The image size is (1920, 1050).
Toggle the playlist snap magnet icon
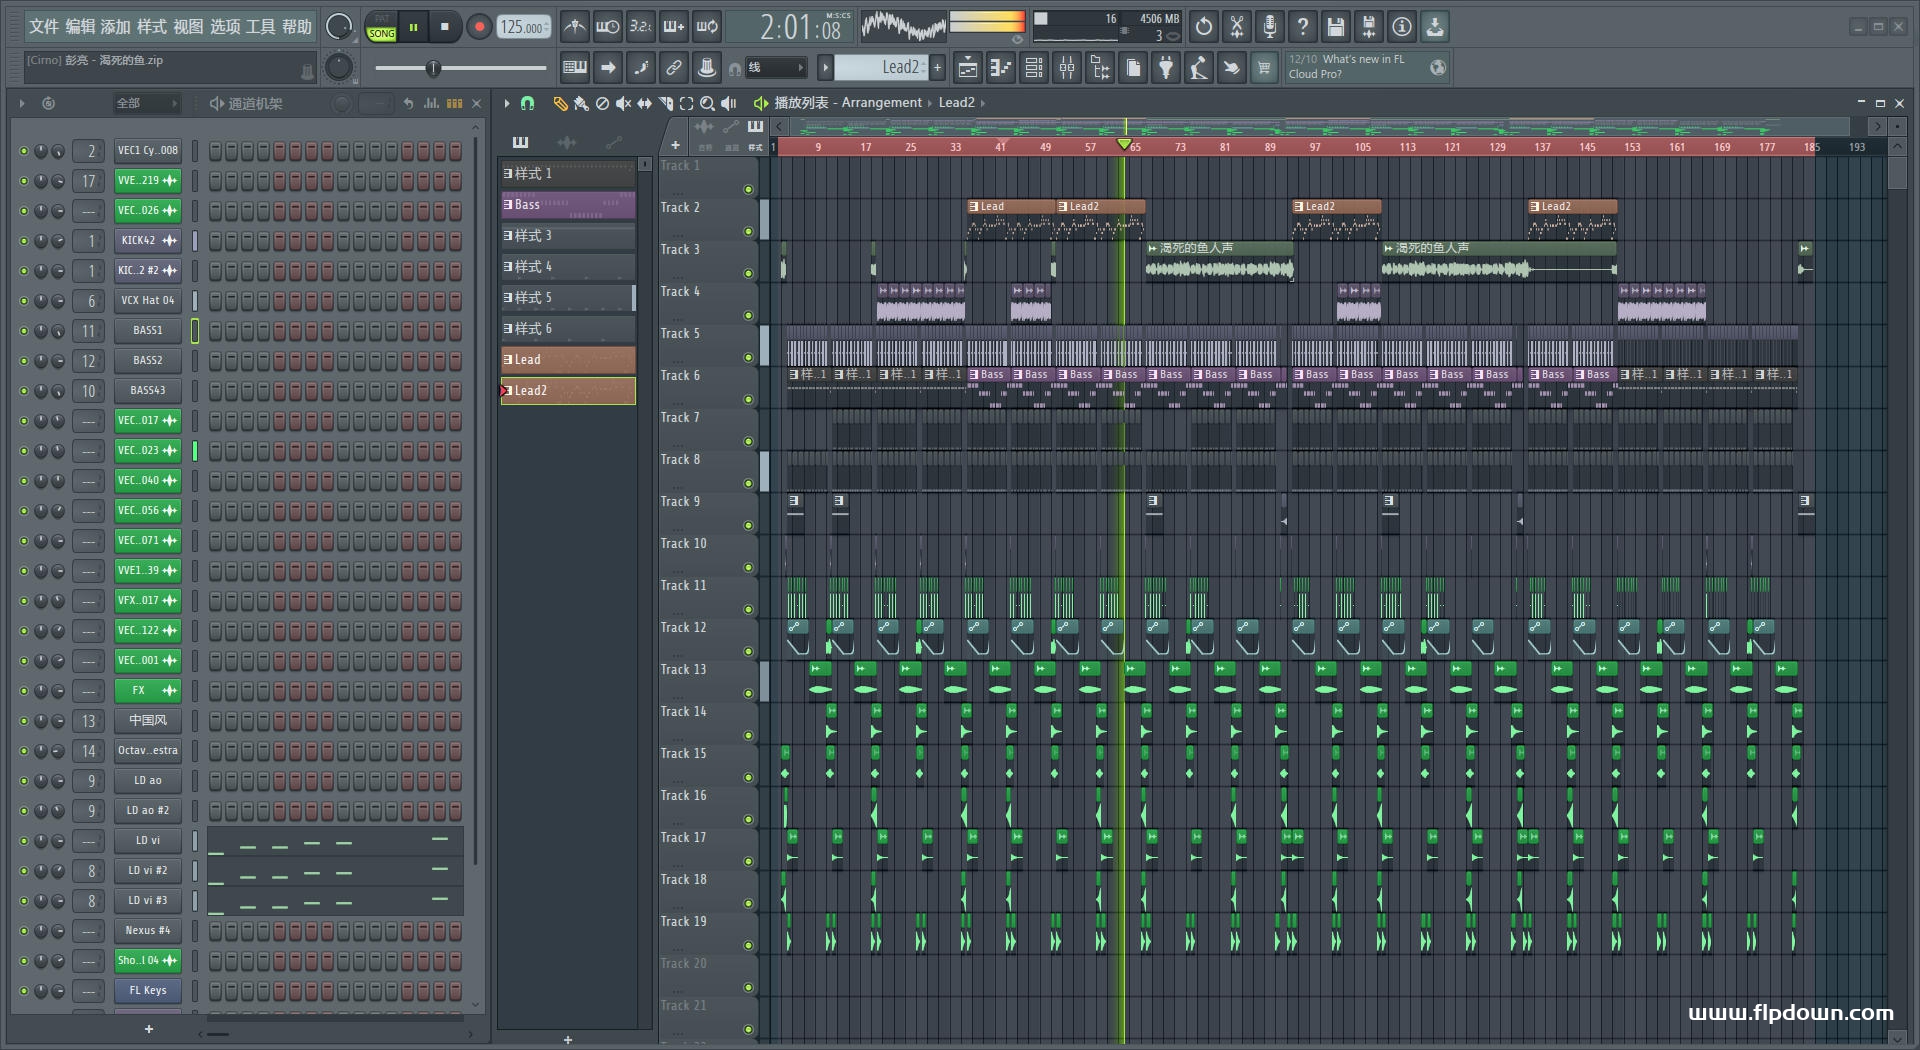point(528,103)
